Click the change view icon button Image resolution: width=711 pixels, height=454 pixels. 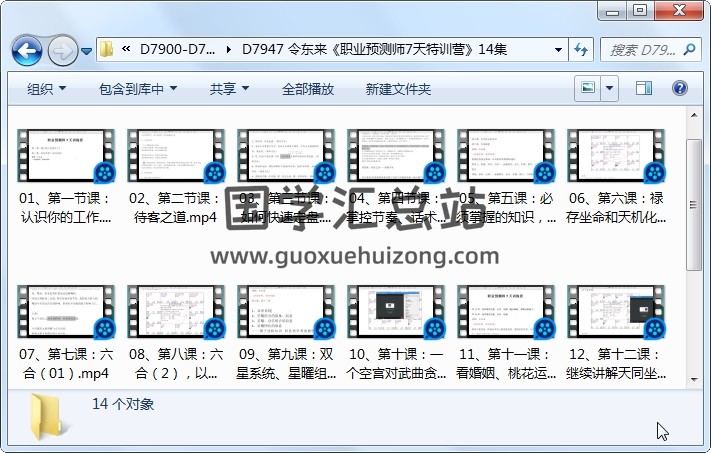[589, 89]
